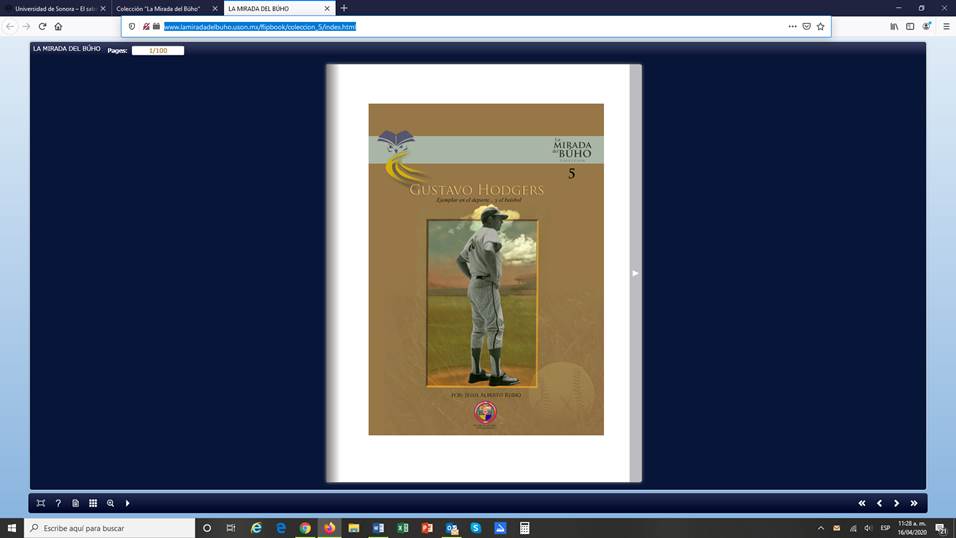
Task: Open clock showing 16/04/2020
Action: 912,528
